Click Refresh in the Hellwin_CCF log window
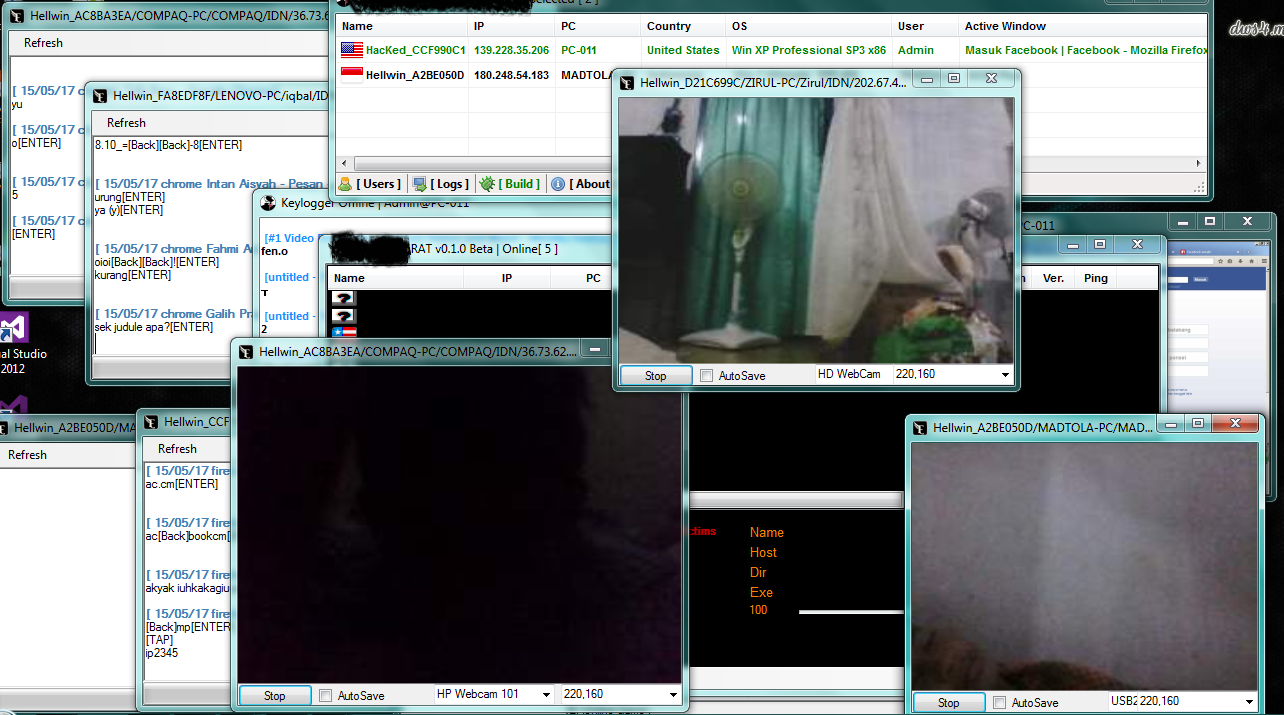 177,449
